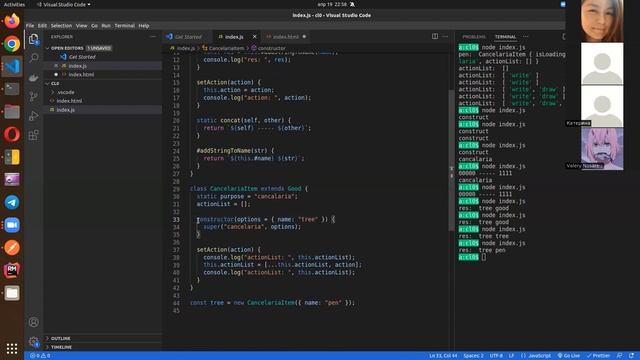This screenshot has height=360, width=640.
Task: Launch Google Chrome from the dock
Action: point(12,44)
